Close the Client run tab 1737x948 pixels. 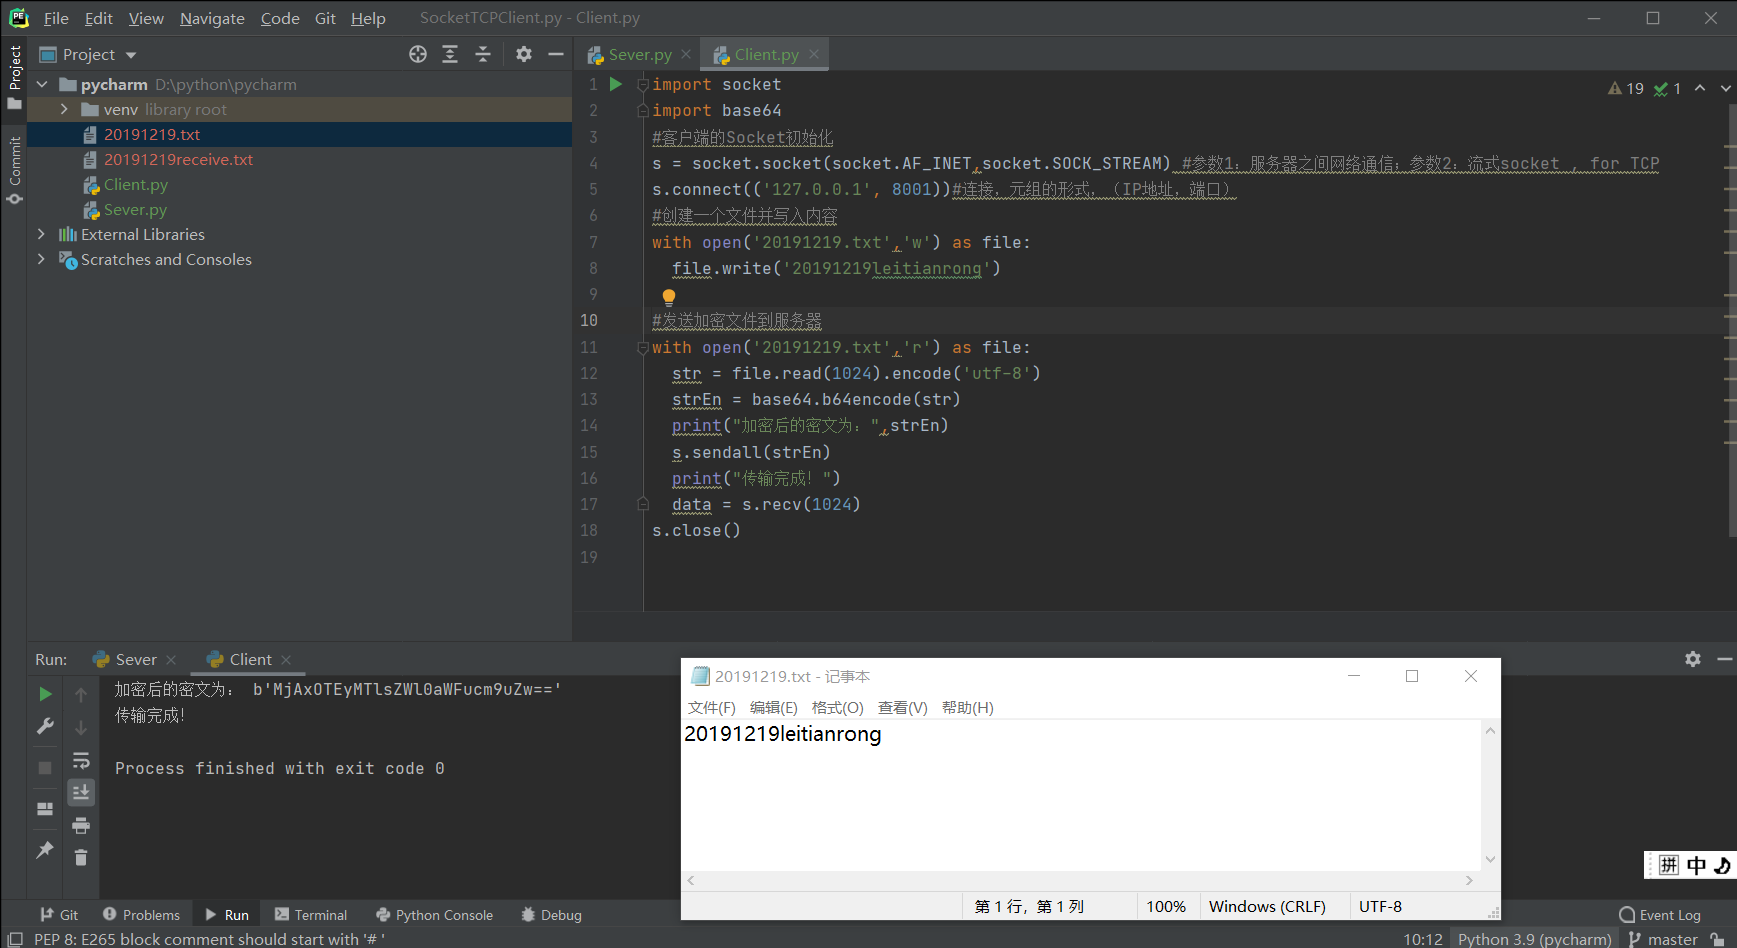(286, 659)
